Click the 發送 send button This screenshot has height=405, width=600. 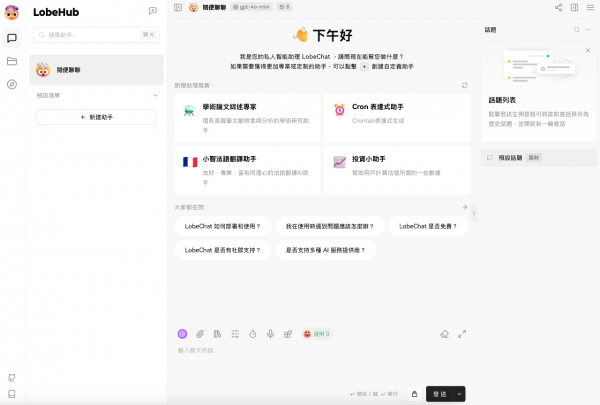coord(440,394)
